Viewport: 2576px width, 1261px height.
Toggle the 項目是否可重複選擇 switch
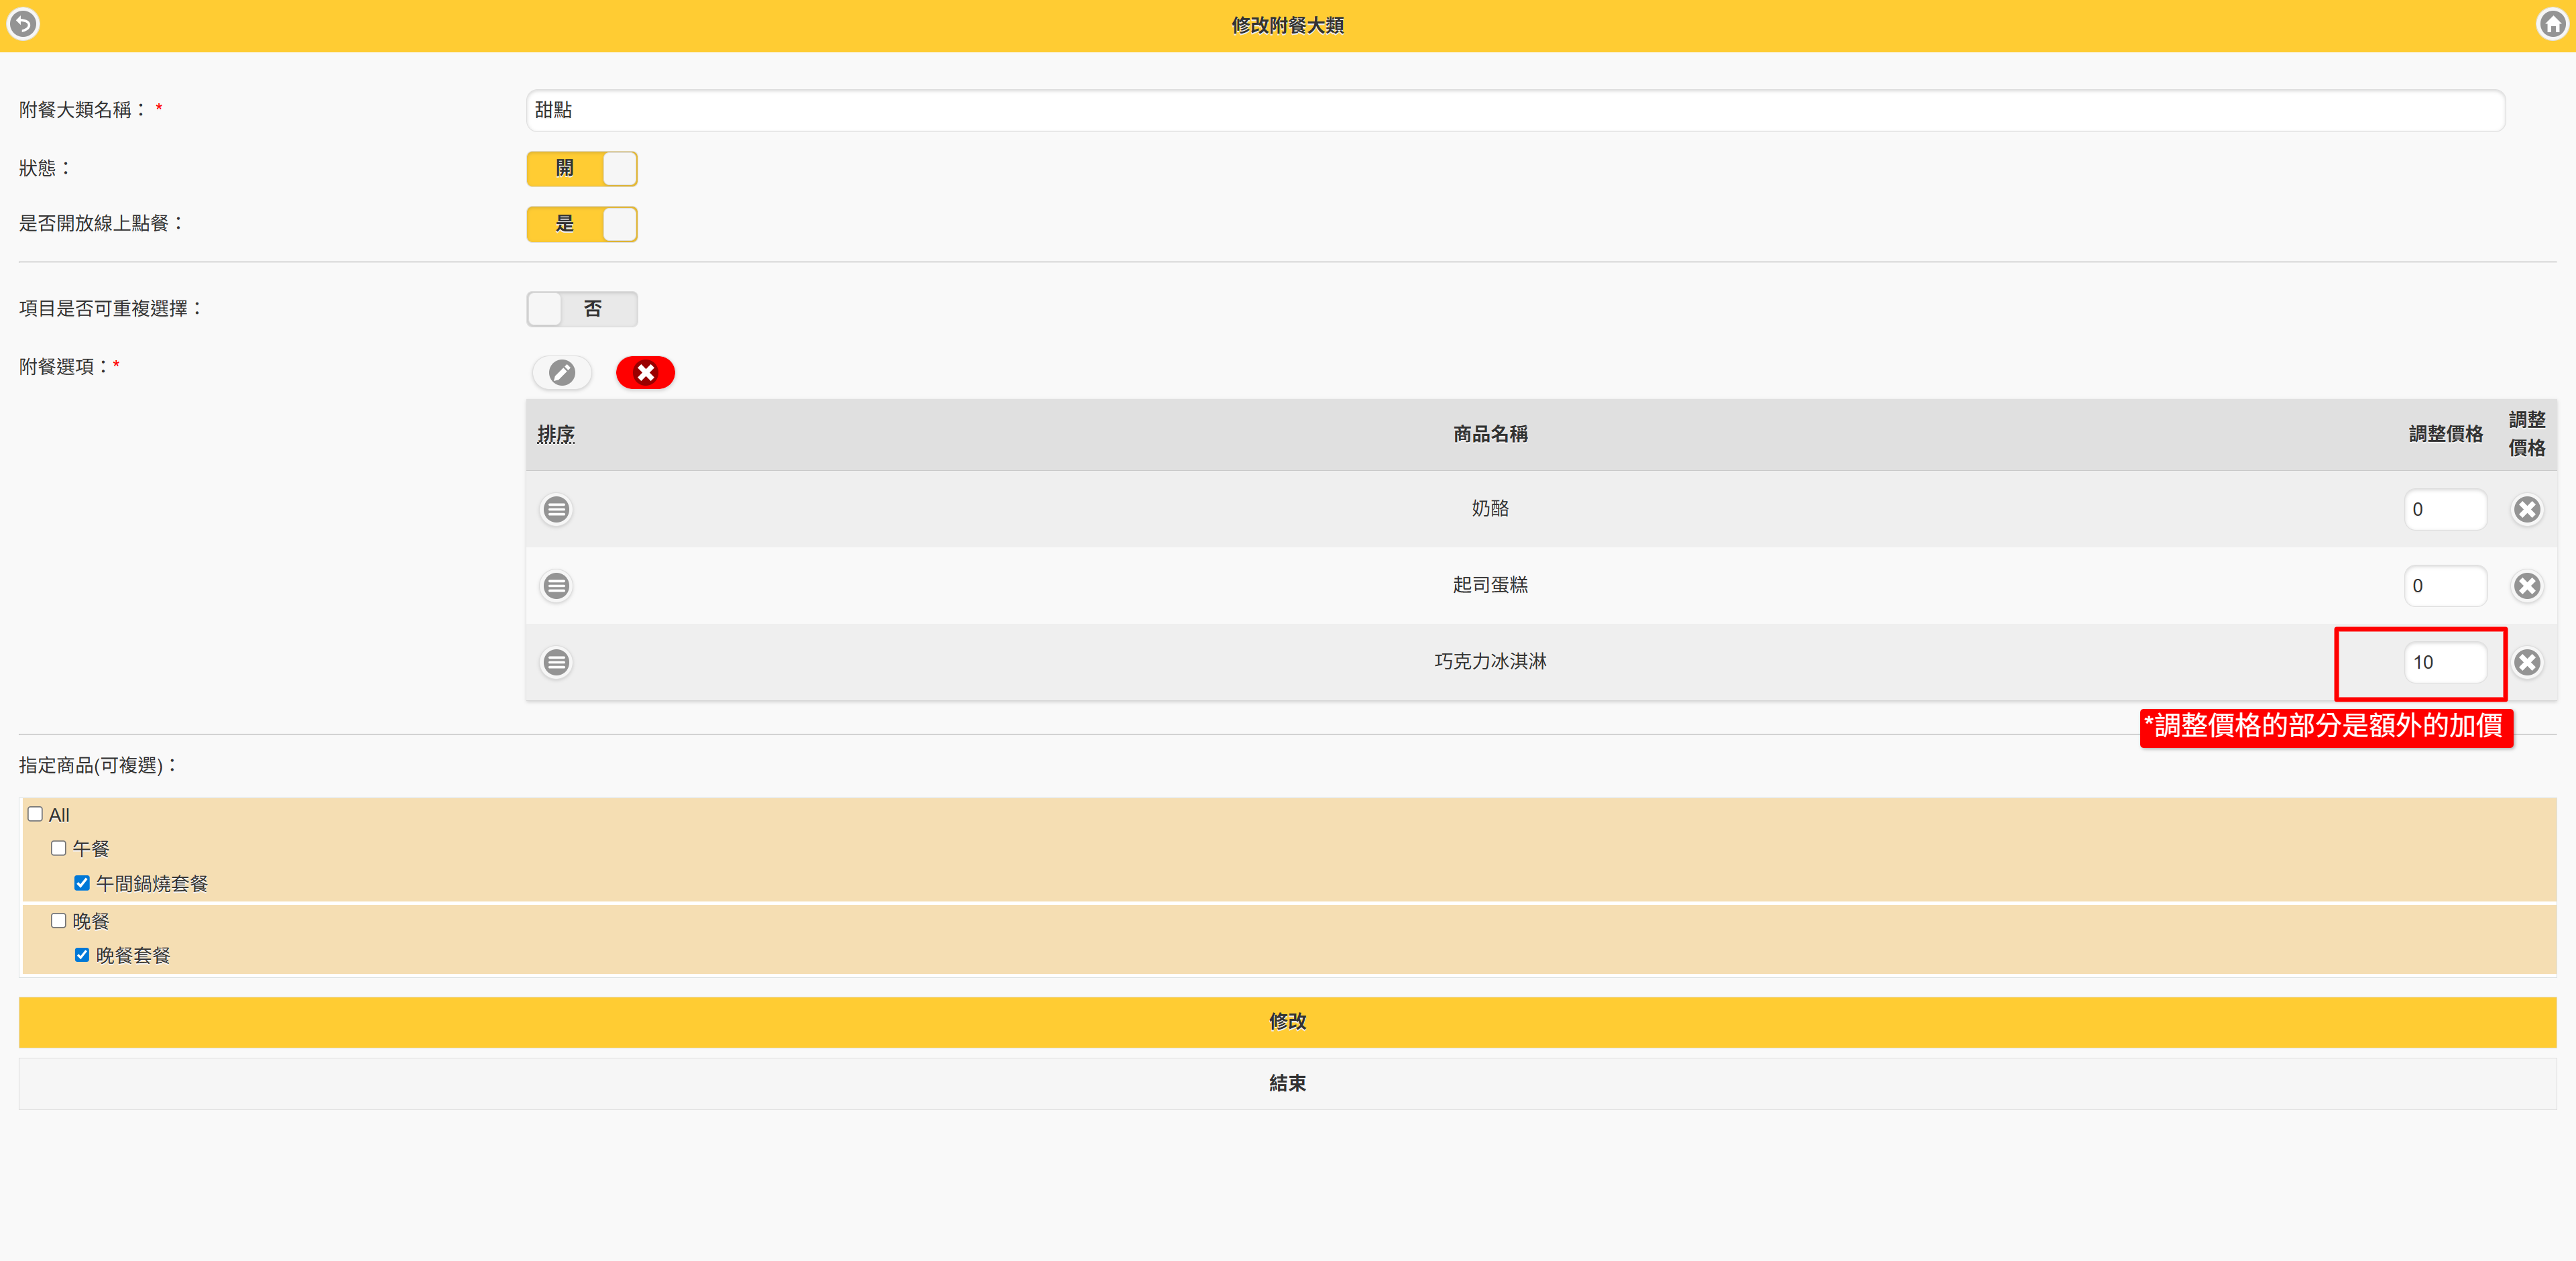[582, 309]
